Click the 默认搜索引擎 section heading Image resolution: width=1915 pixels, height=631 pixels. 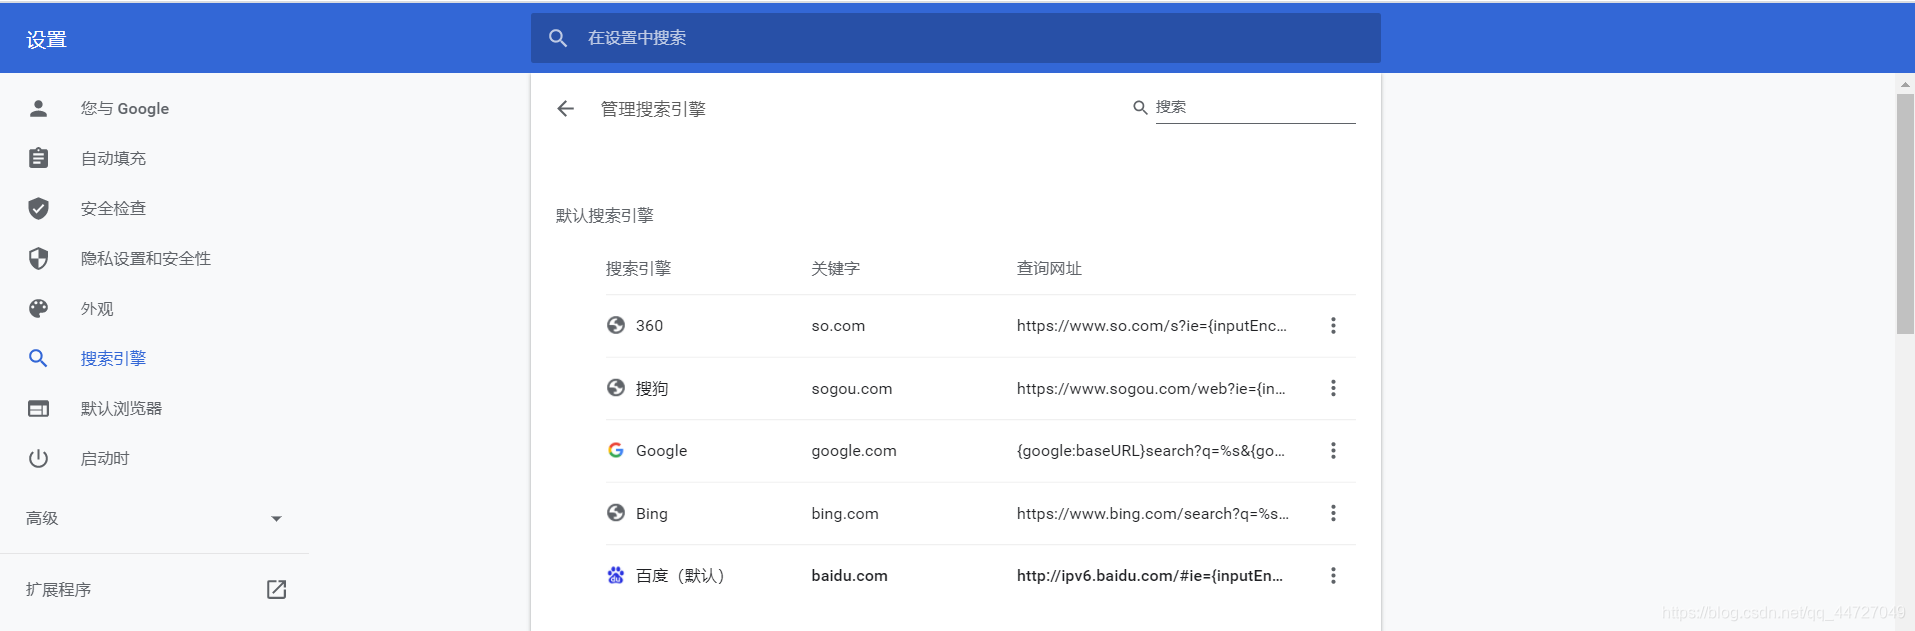[604, 215]
